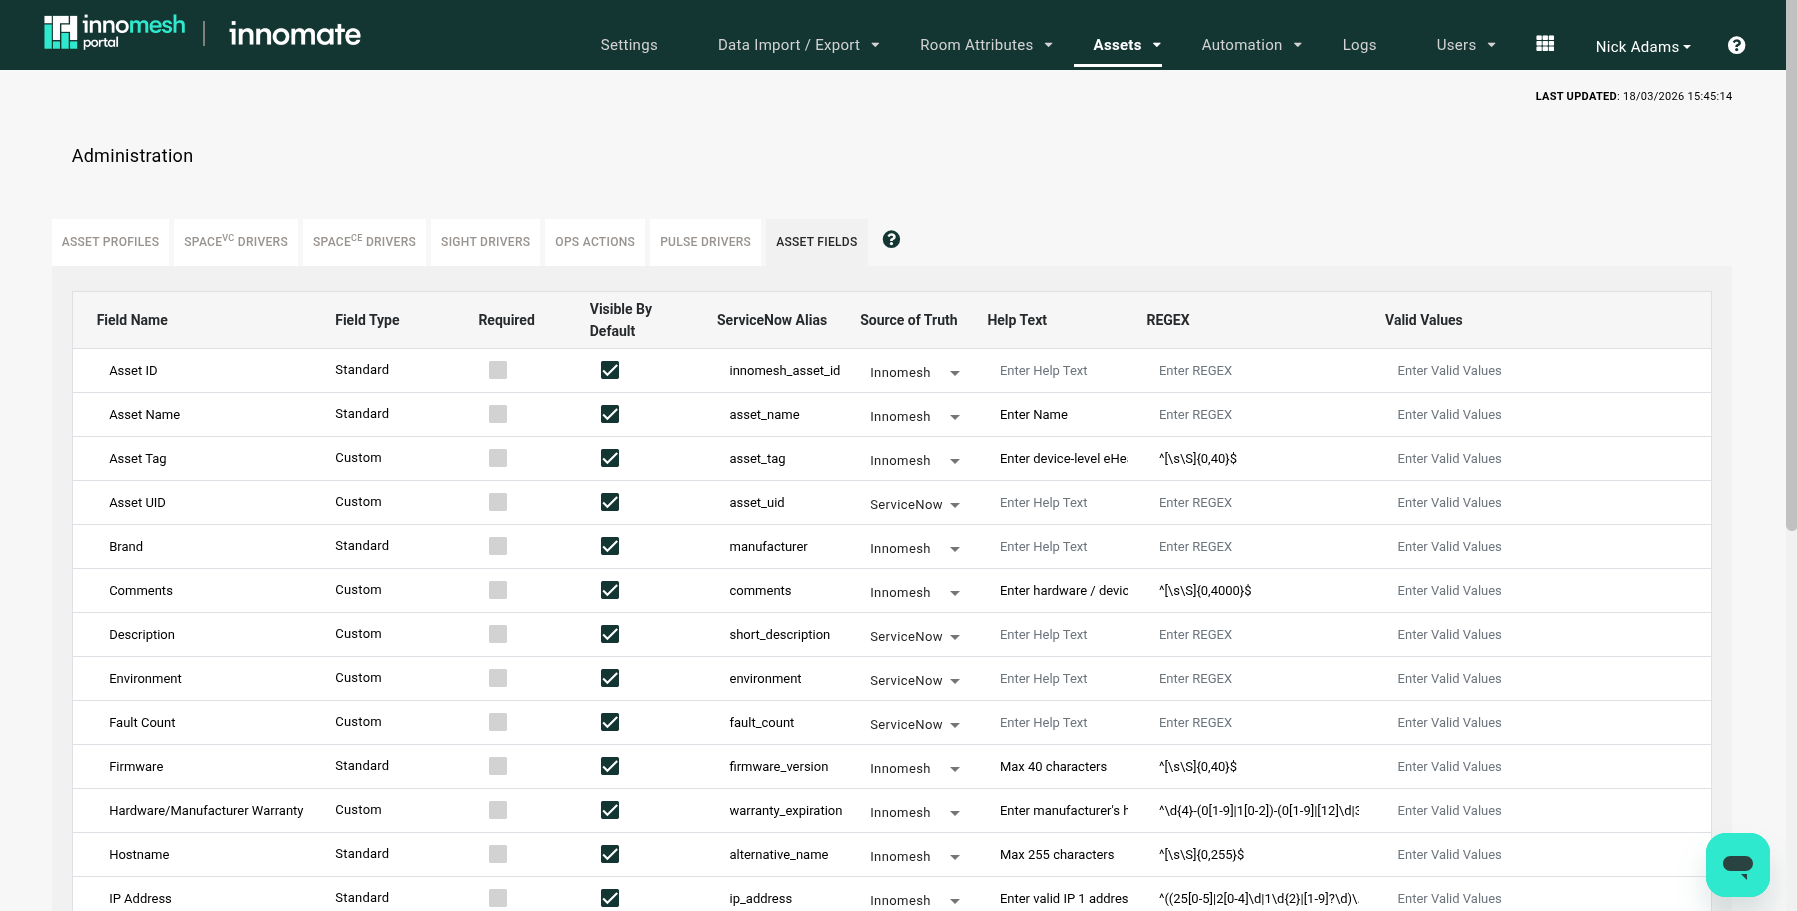Toggle Visible By Default for Firmware
The height and width of the screenshot is (911, 1797).
tap(610, 766)
